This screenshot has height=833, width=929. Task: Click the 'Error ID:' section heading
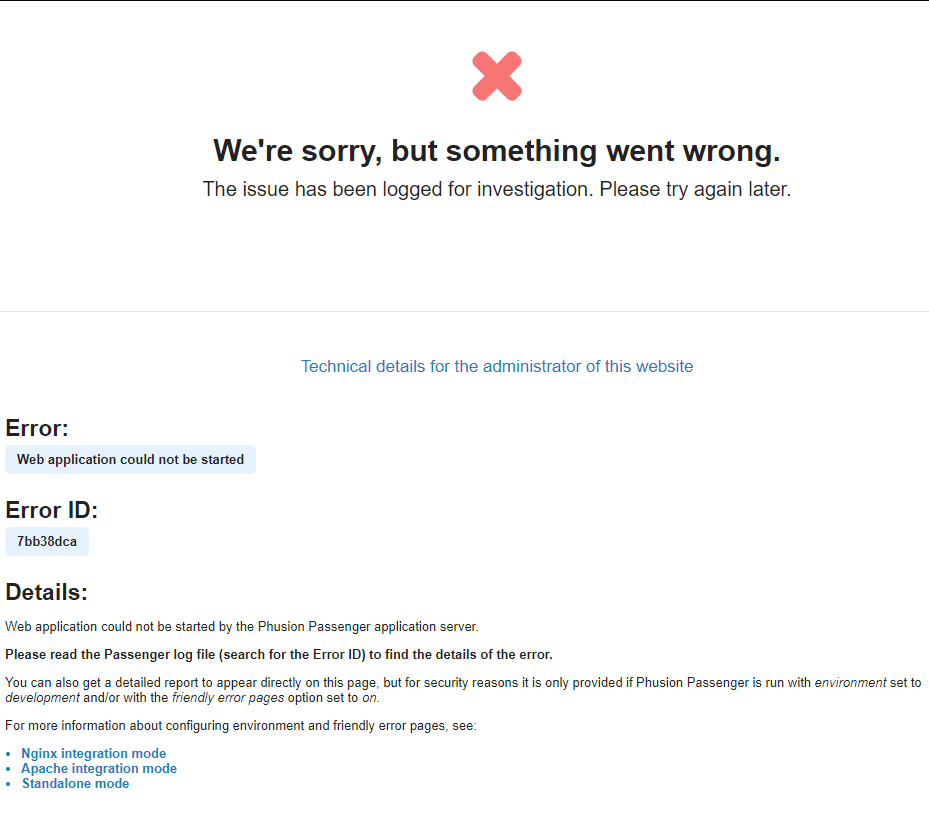coord(52,510)
